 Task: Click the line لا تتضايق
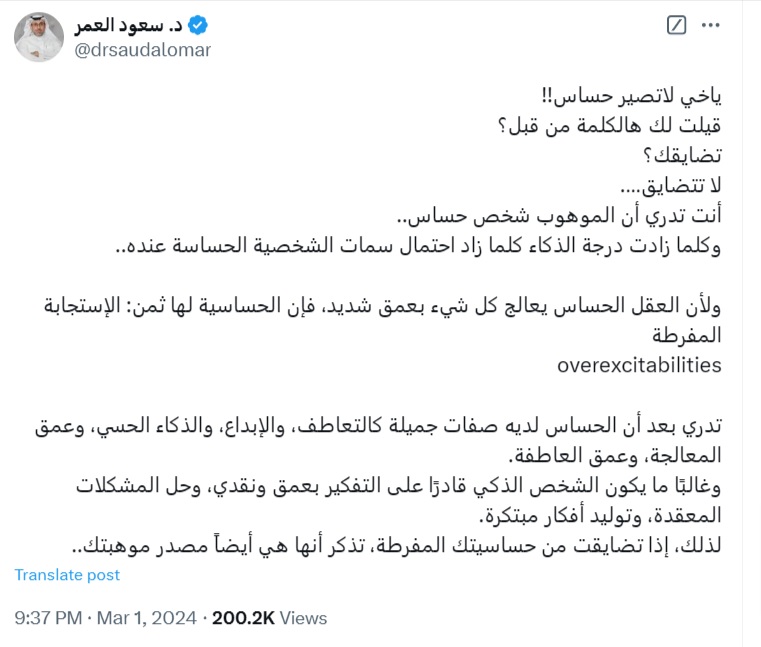click(671, 185)
